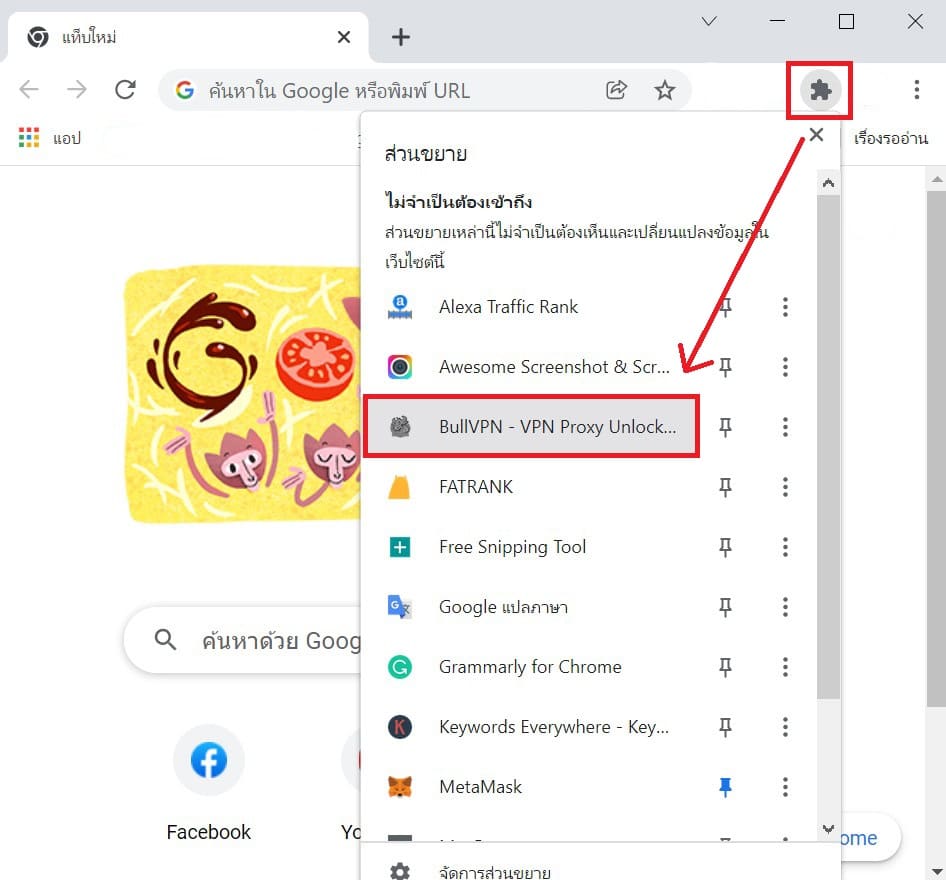946x880 pixels.
Task: Reload the page
Action: click(x=125, y=90)
